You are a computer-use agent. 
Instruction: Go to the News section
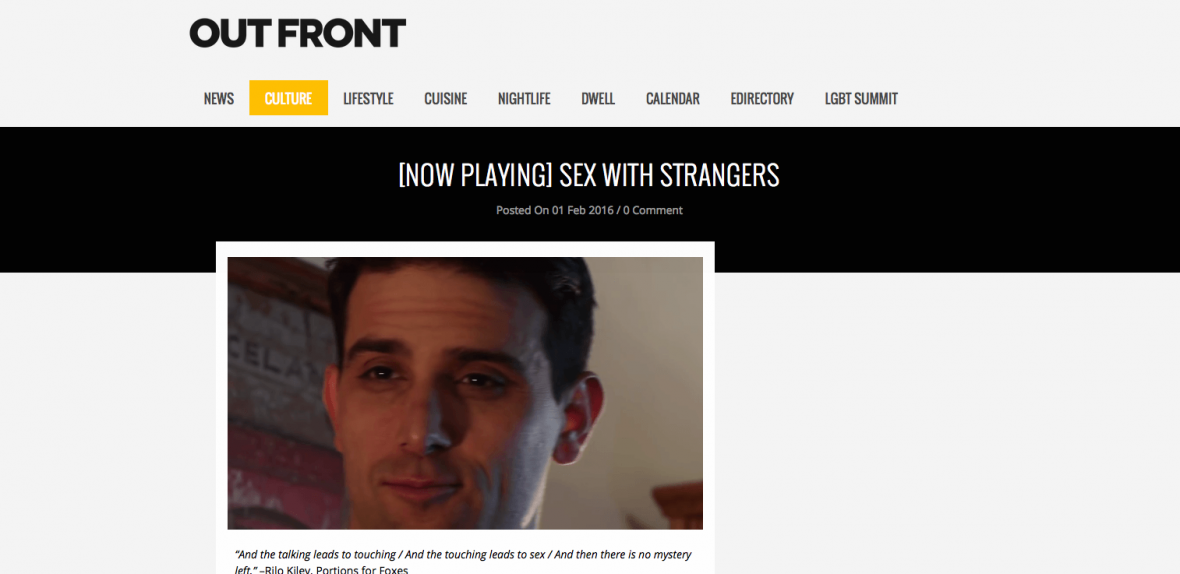point(218,99)
